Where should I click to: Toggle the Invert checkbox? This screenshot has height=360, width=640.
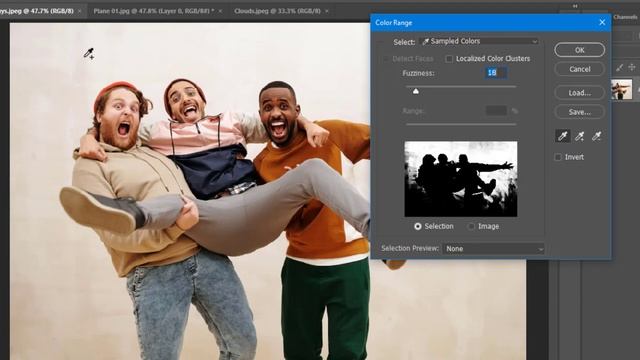coord(558,157)
